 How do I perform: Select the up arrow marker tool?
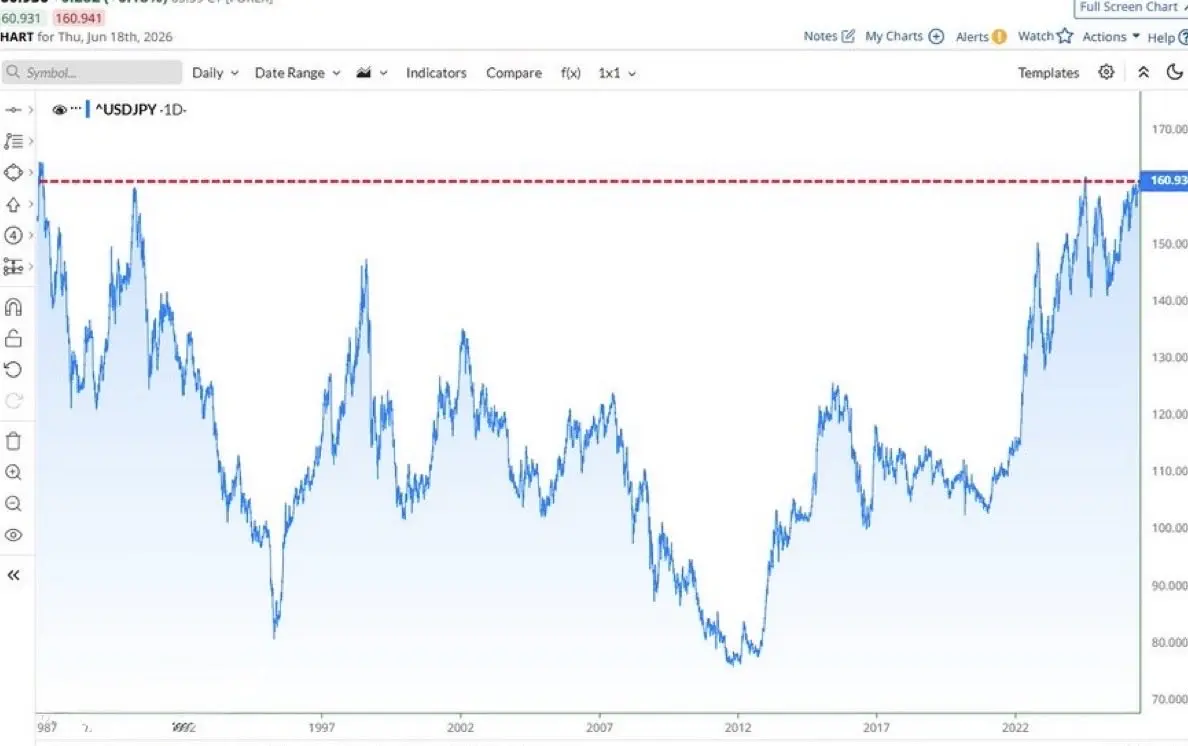click(x=13, y=204)
